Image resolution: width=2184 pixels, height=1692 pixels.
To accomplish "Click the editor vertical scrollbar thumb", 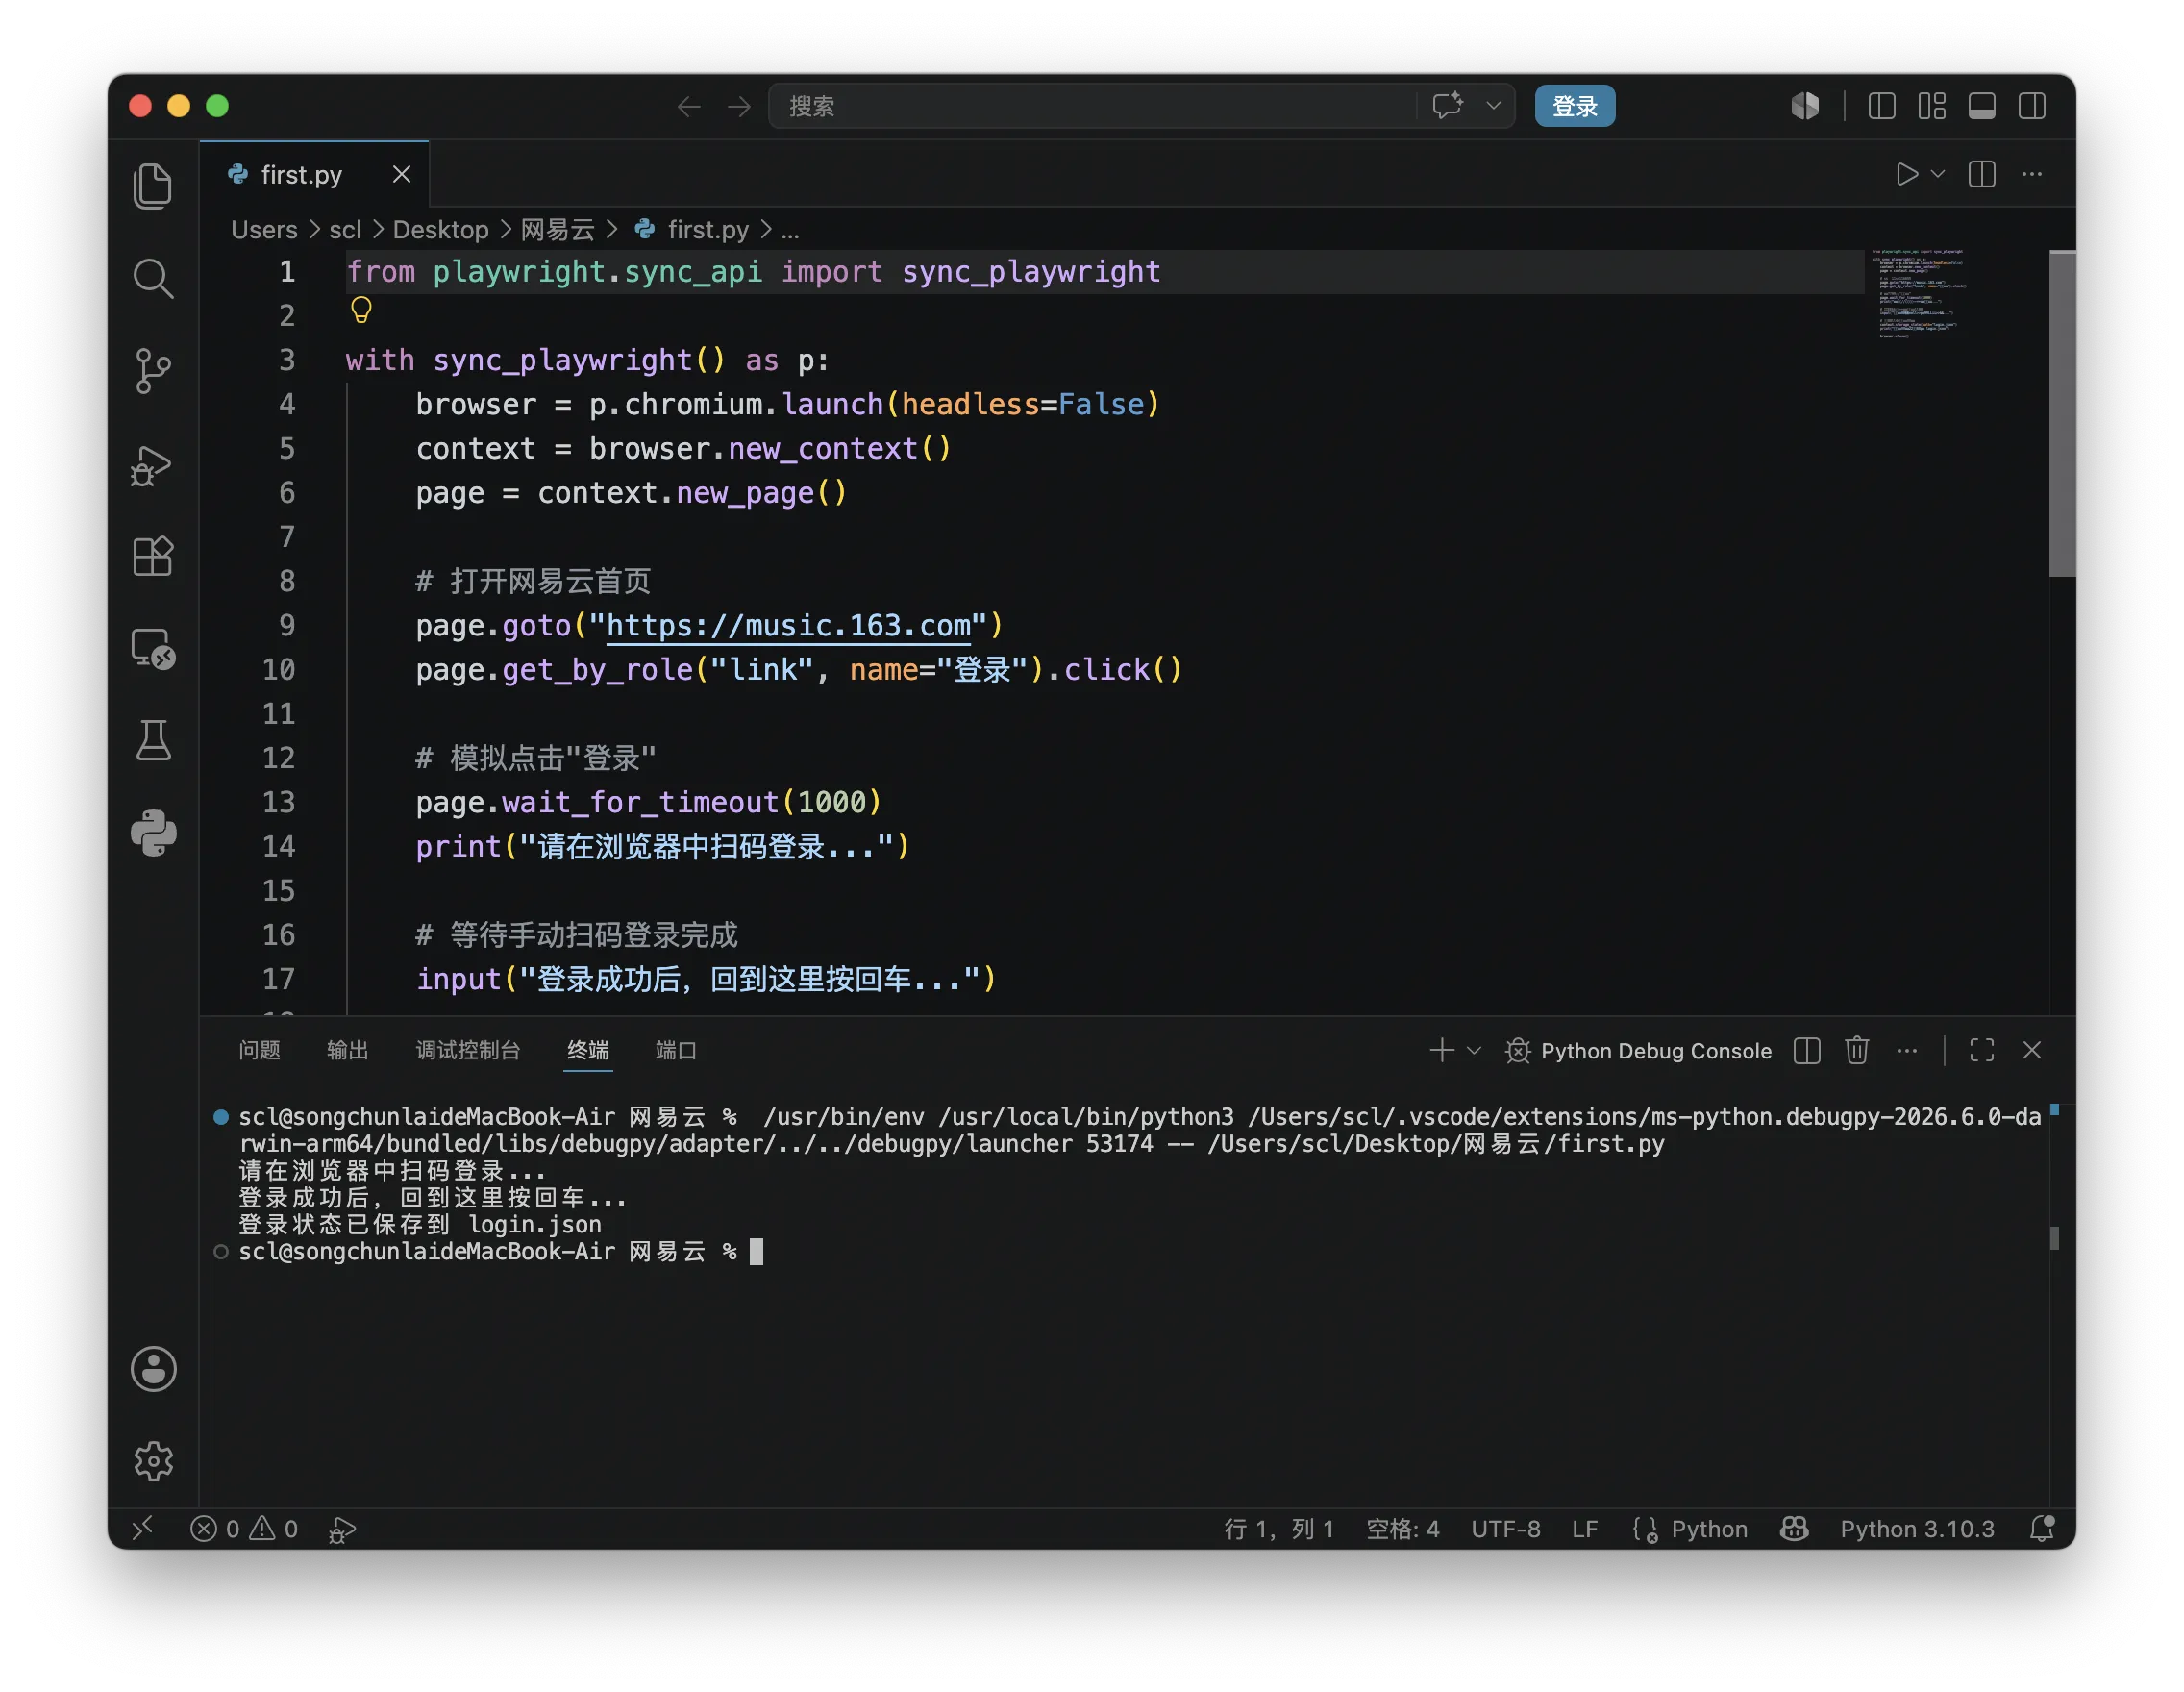I will pyautogui.click(x=2062, y=414).
